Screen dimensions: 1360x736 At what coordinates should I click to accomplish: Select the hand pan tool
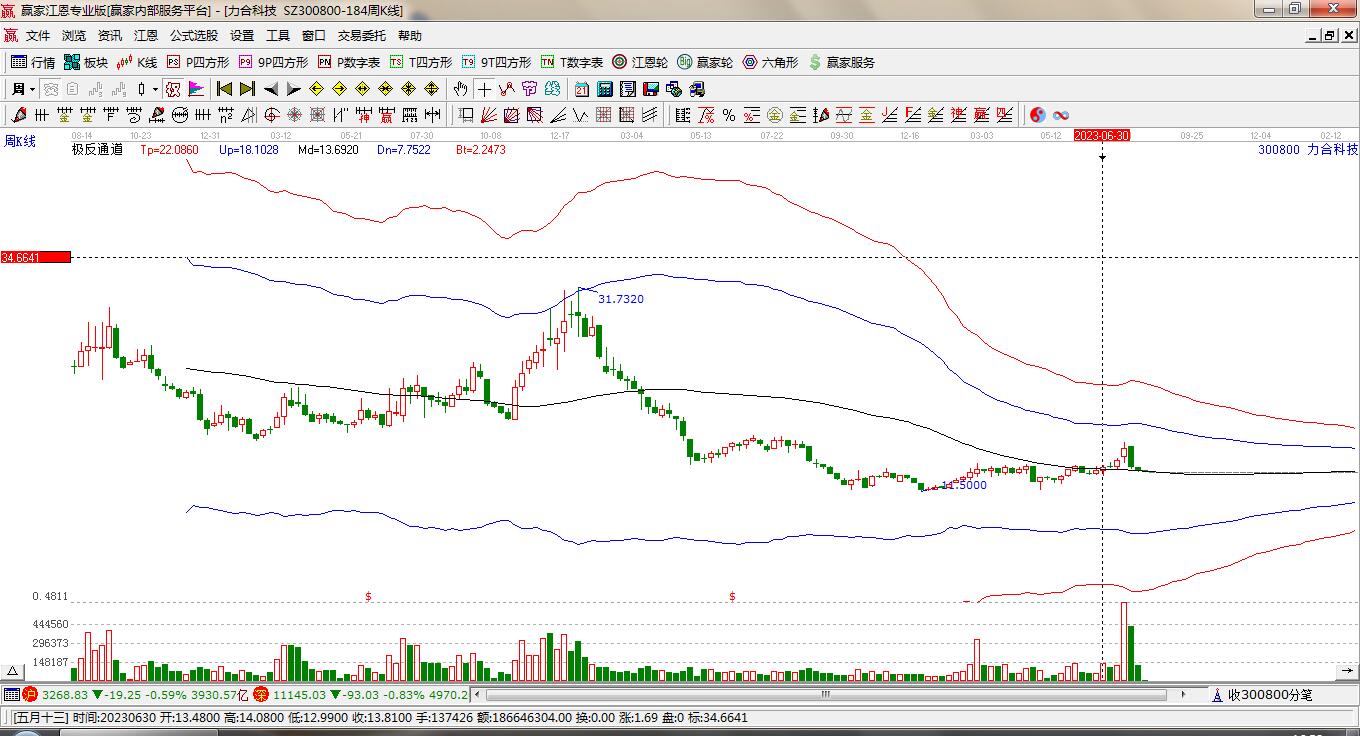pos(460,89)
